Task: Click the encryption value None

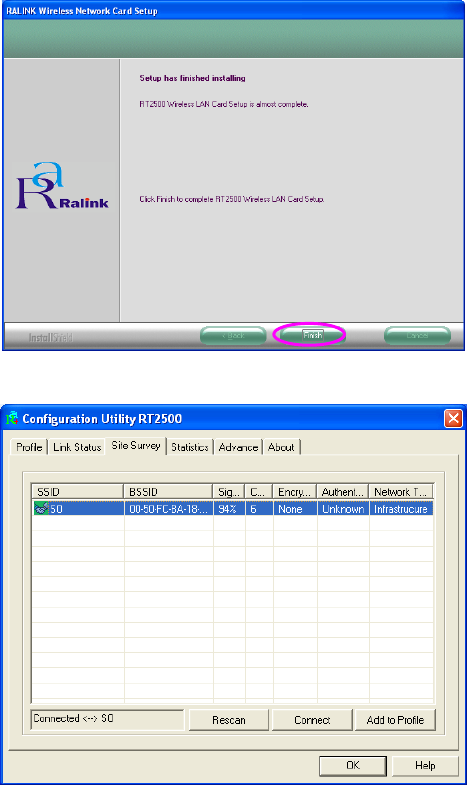Action: (x=290, y=509)
